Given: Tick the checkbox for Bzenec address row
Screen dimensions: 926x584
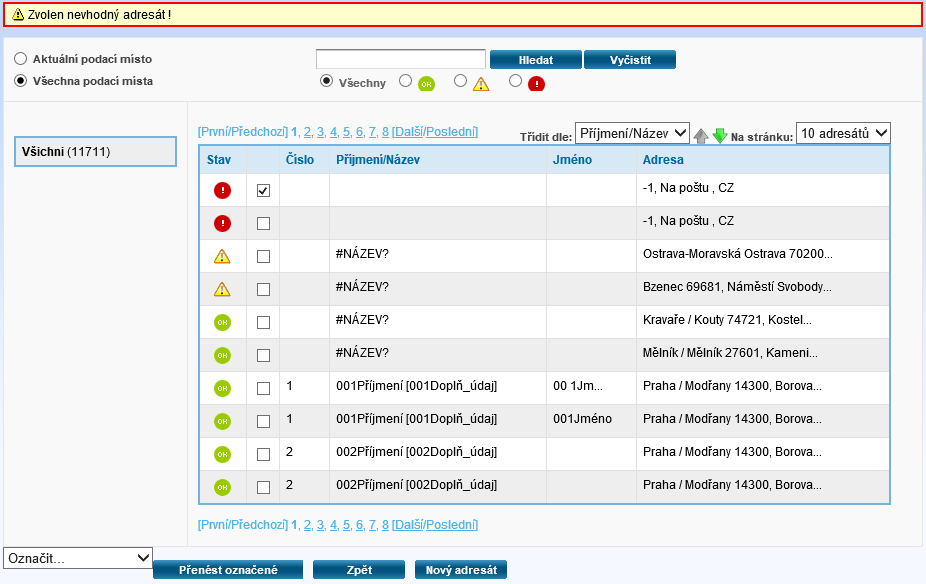Looking at the screenshot, I should tap(263, 289).
